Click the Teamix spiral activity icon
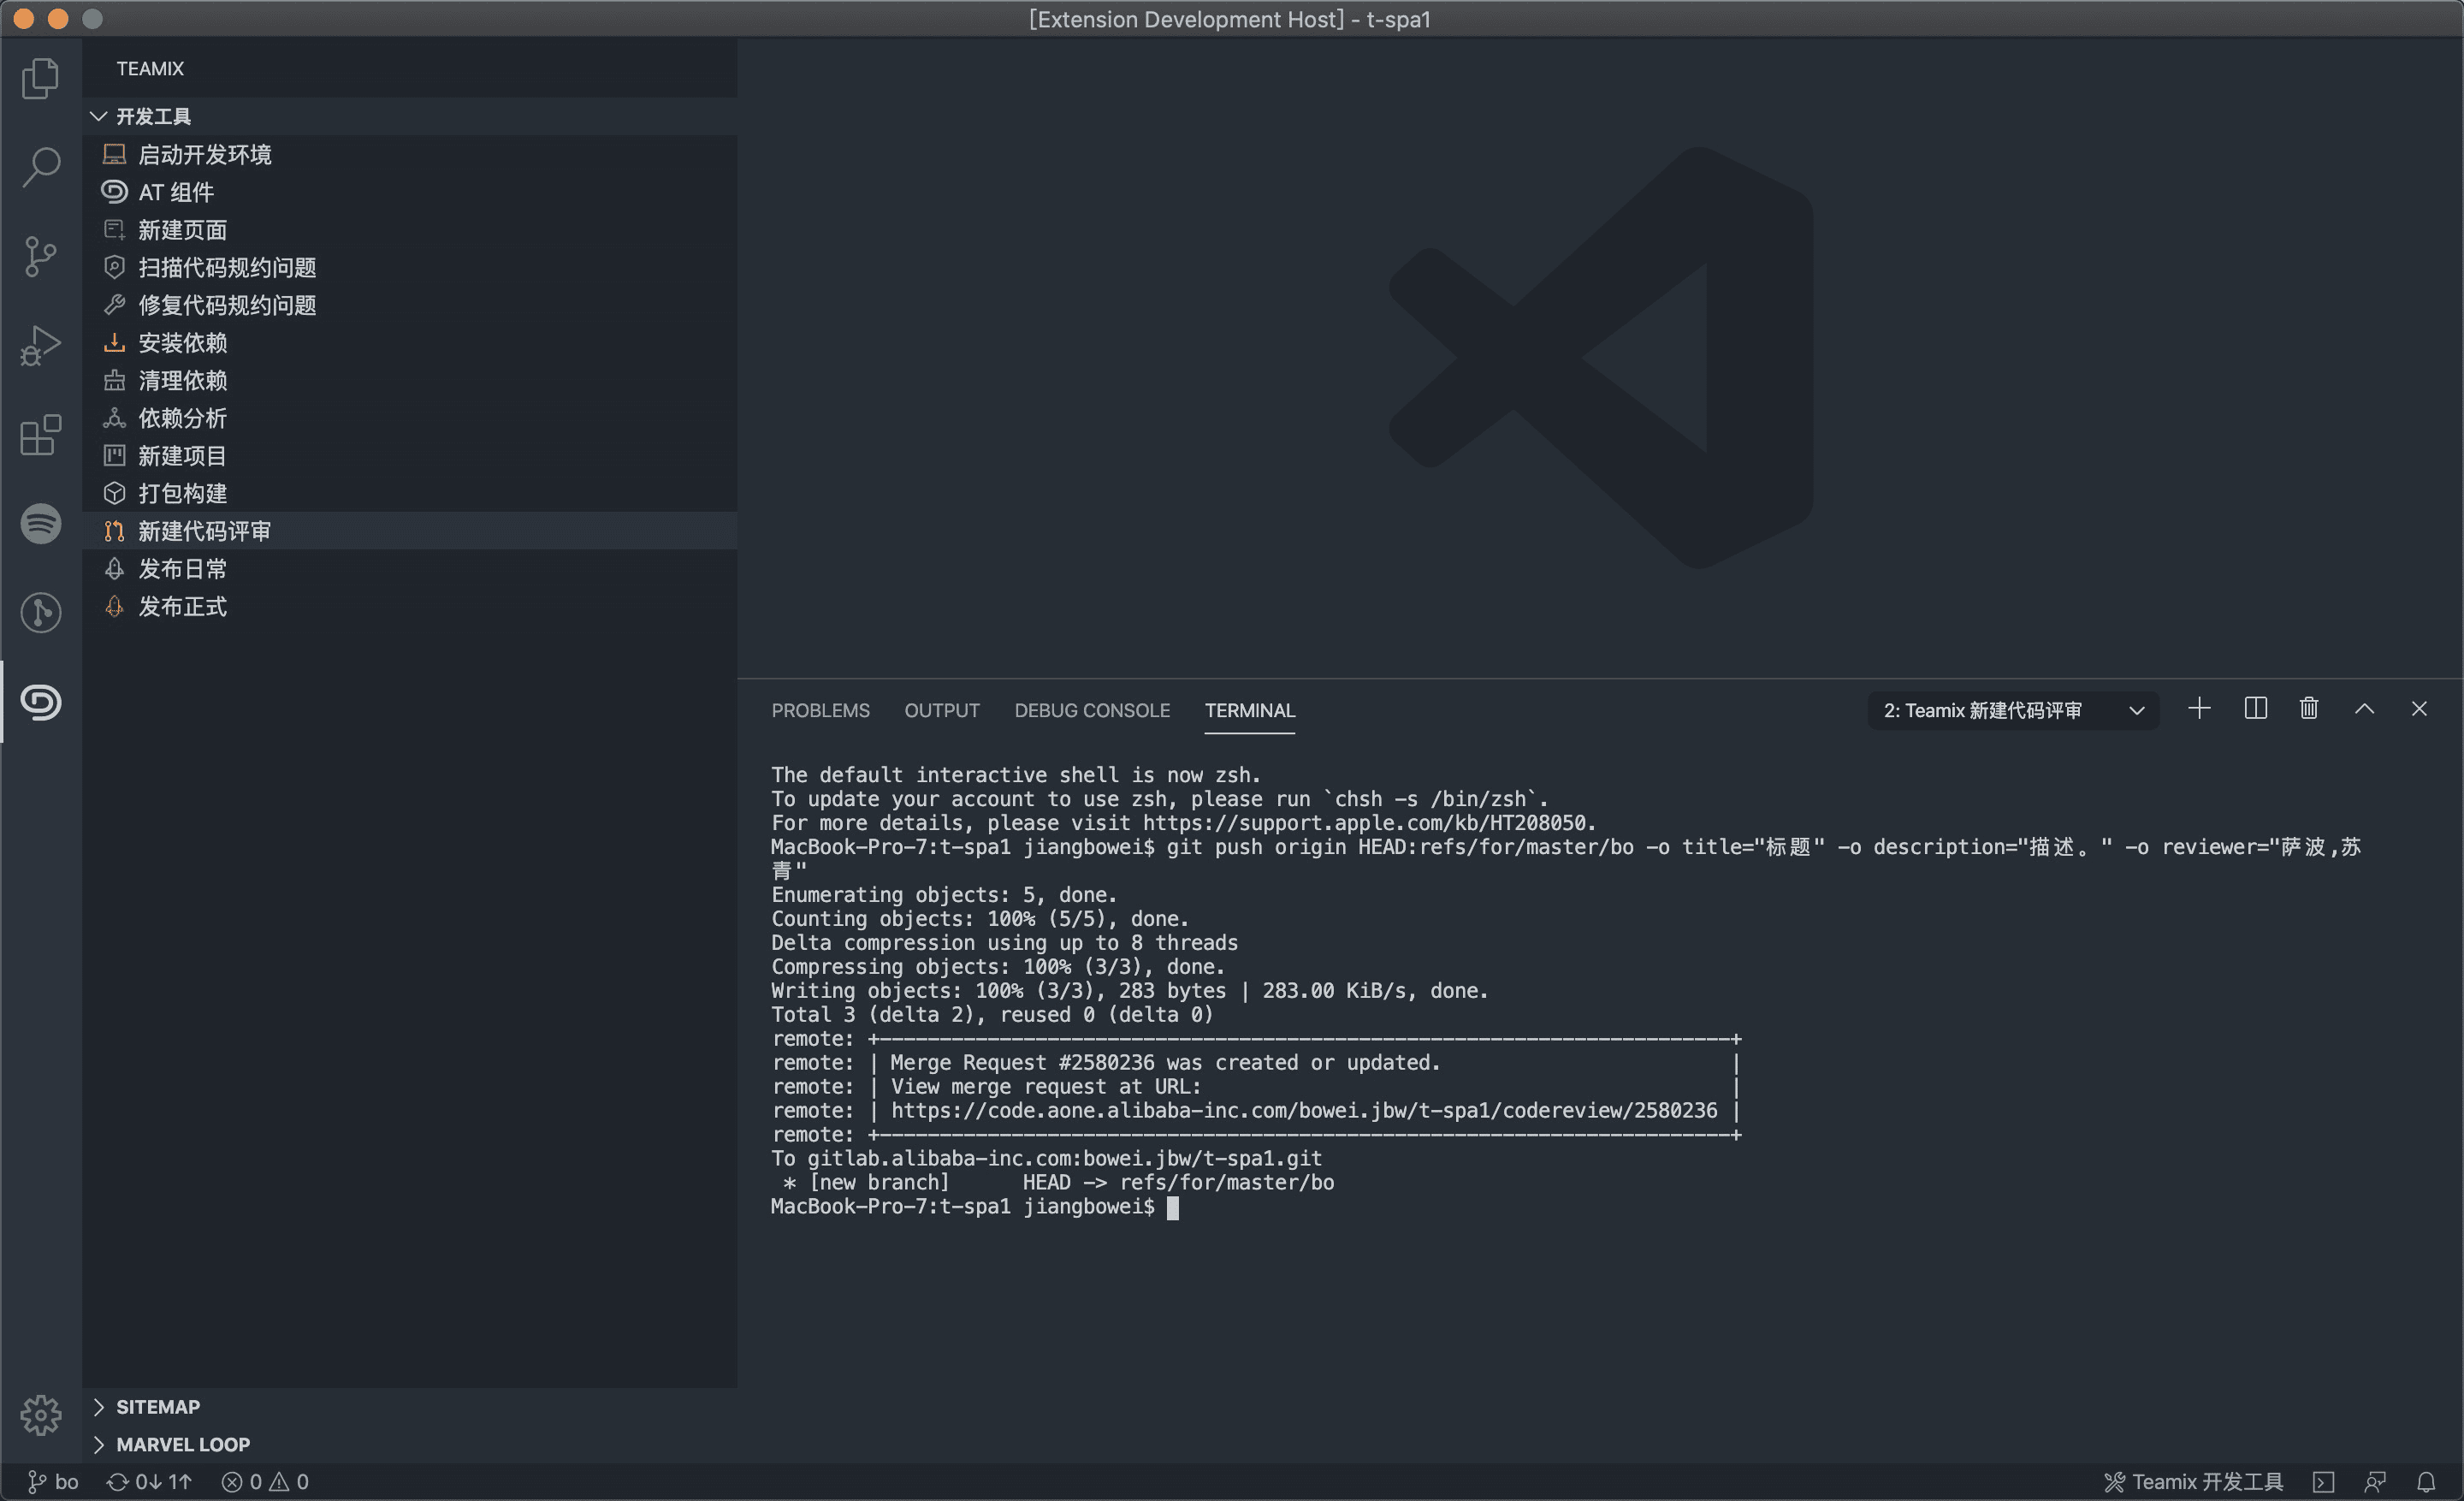This screenshot has width=2464, height=1501. pos(40,702)
